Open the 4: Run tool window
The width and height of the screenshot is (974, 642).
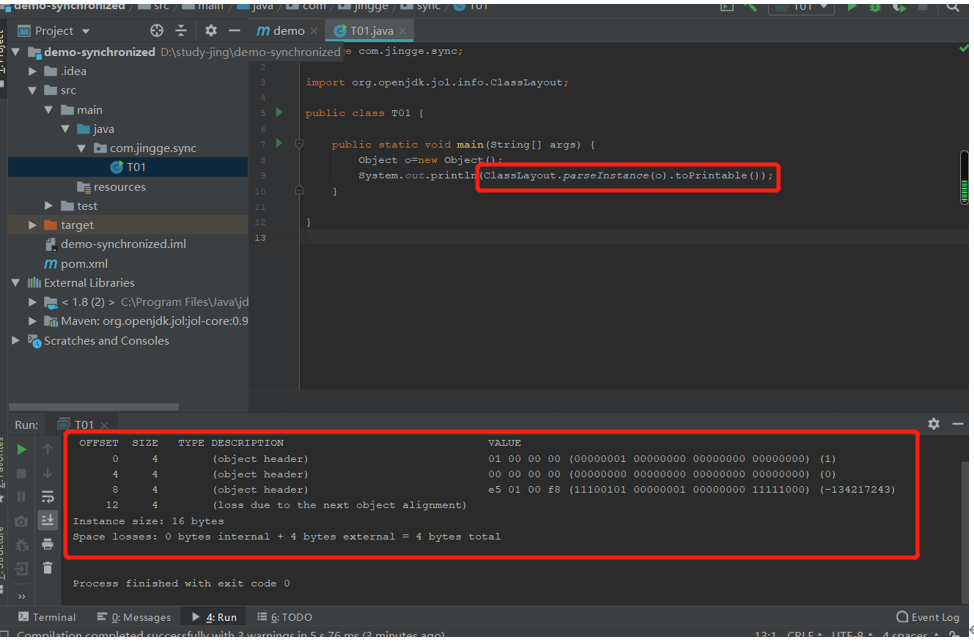click(214, 617)
